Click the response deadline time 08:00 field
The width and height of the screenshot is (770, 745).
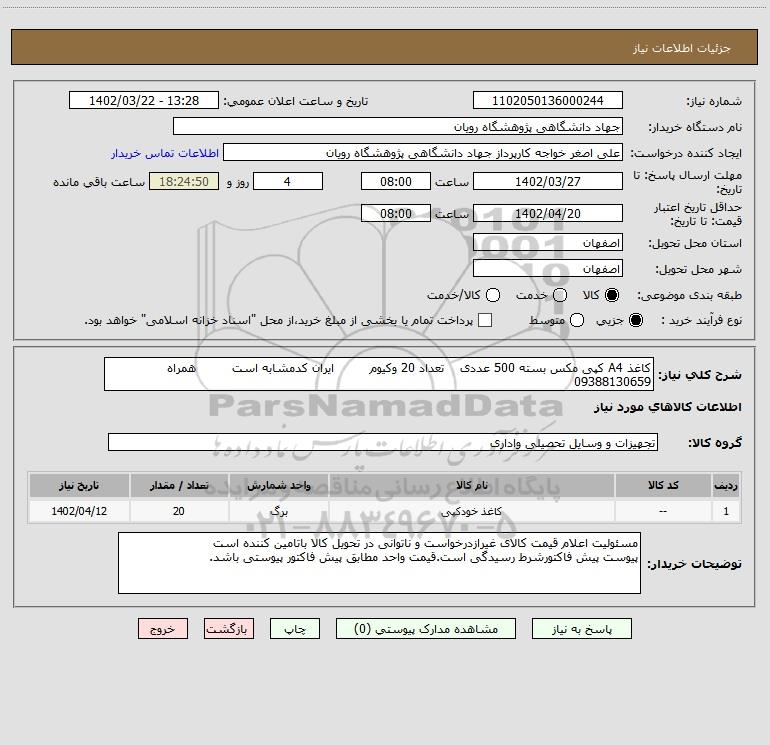pos(396,181)
